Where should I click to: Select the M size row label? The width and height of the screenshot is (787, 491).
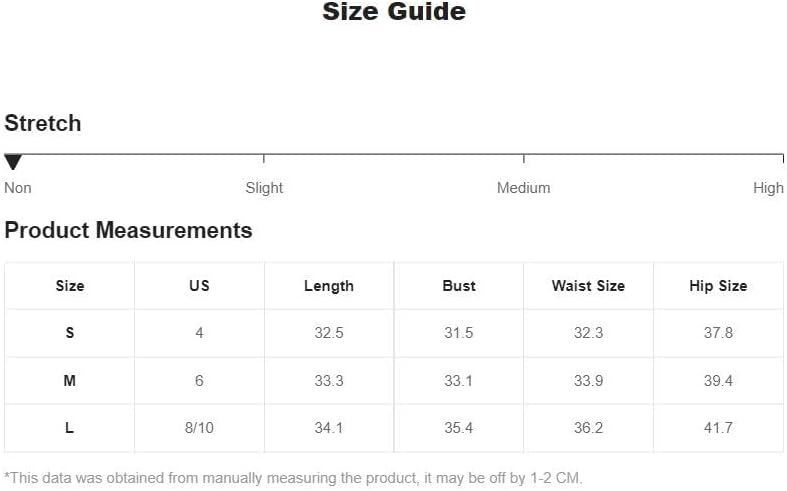pos(70,381)
